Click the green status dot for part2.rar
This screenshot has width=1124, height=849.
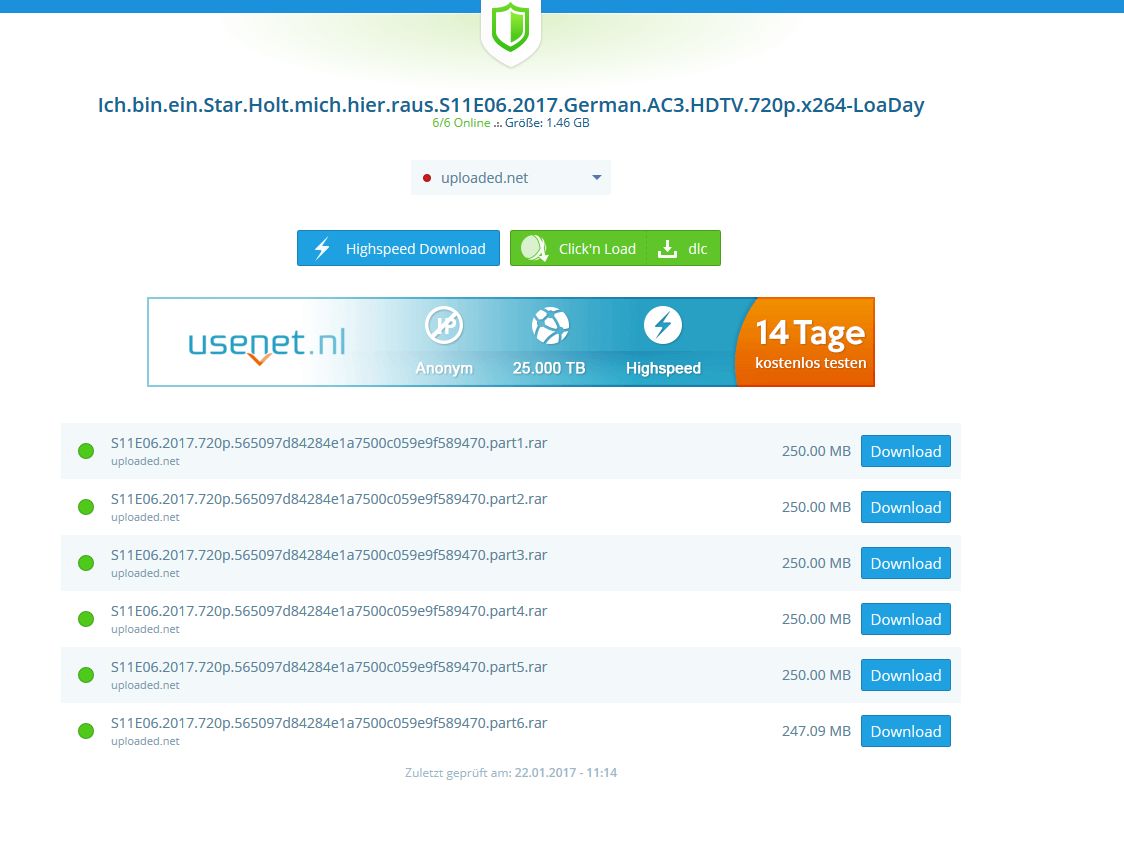(x=86, y=507)
